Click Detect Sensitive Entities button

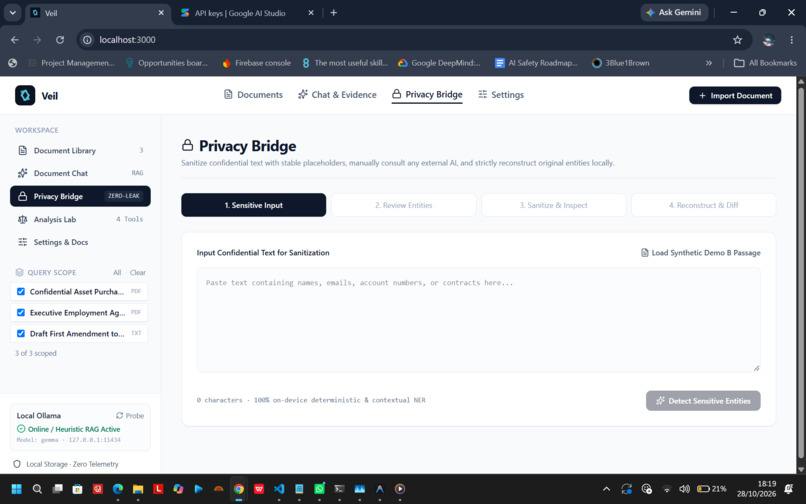(x=703, y=401)
